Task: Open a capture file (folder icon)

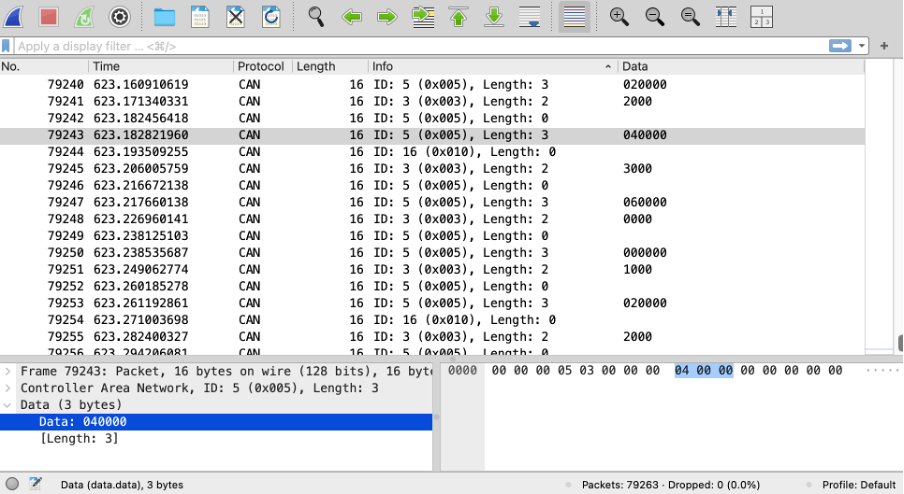Action: [164, 17]
